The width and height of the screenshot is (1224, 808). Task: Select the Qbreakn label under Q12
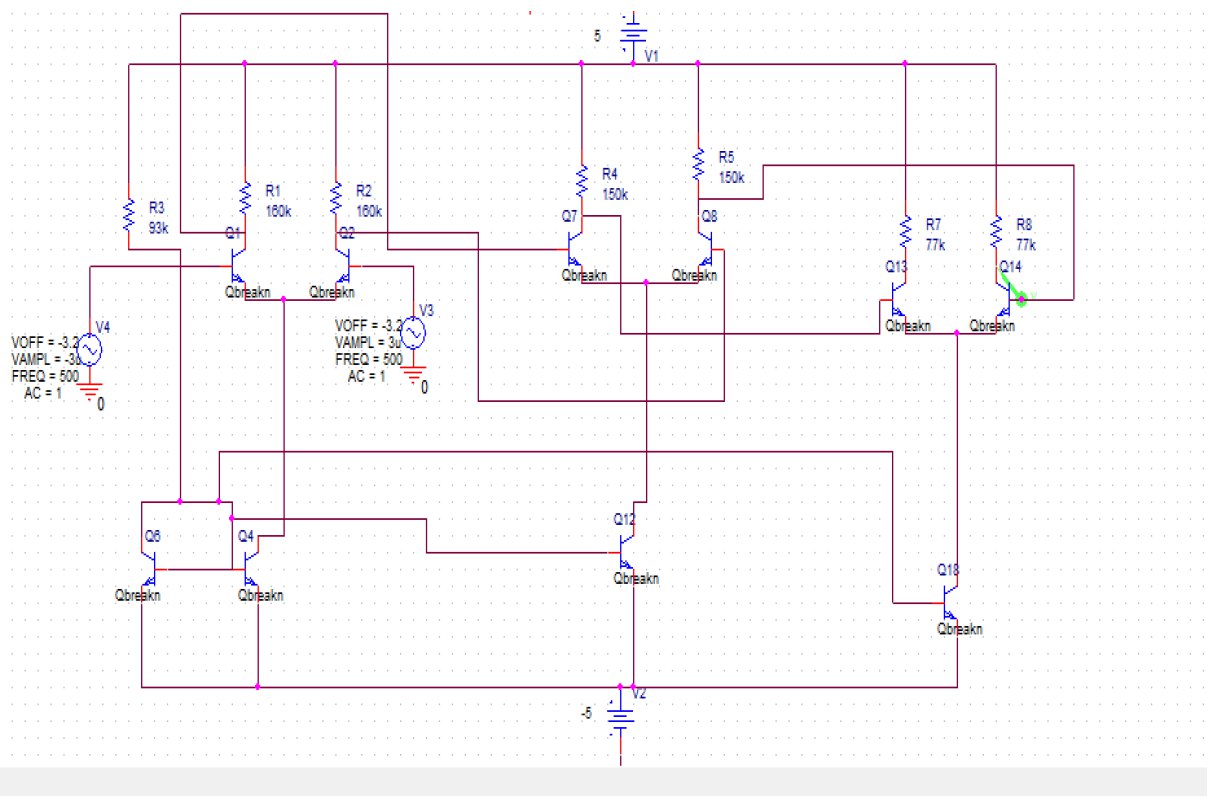(x=634, y=578)
